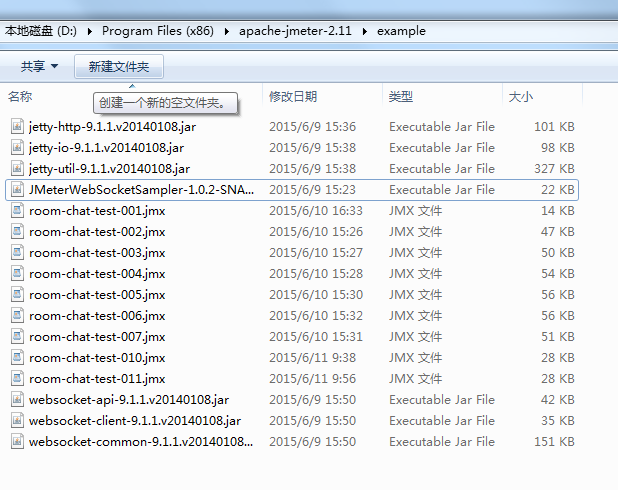Select file room-chat-test-002.jmx
The image size is (618, 490).
click(x=97, y=232)
